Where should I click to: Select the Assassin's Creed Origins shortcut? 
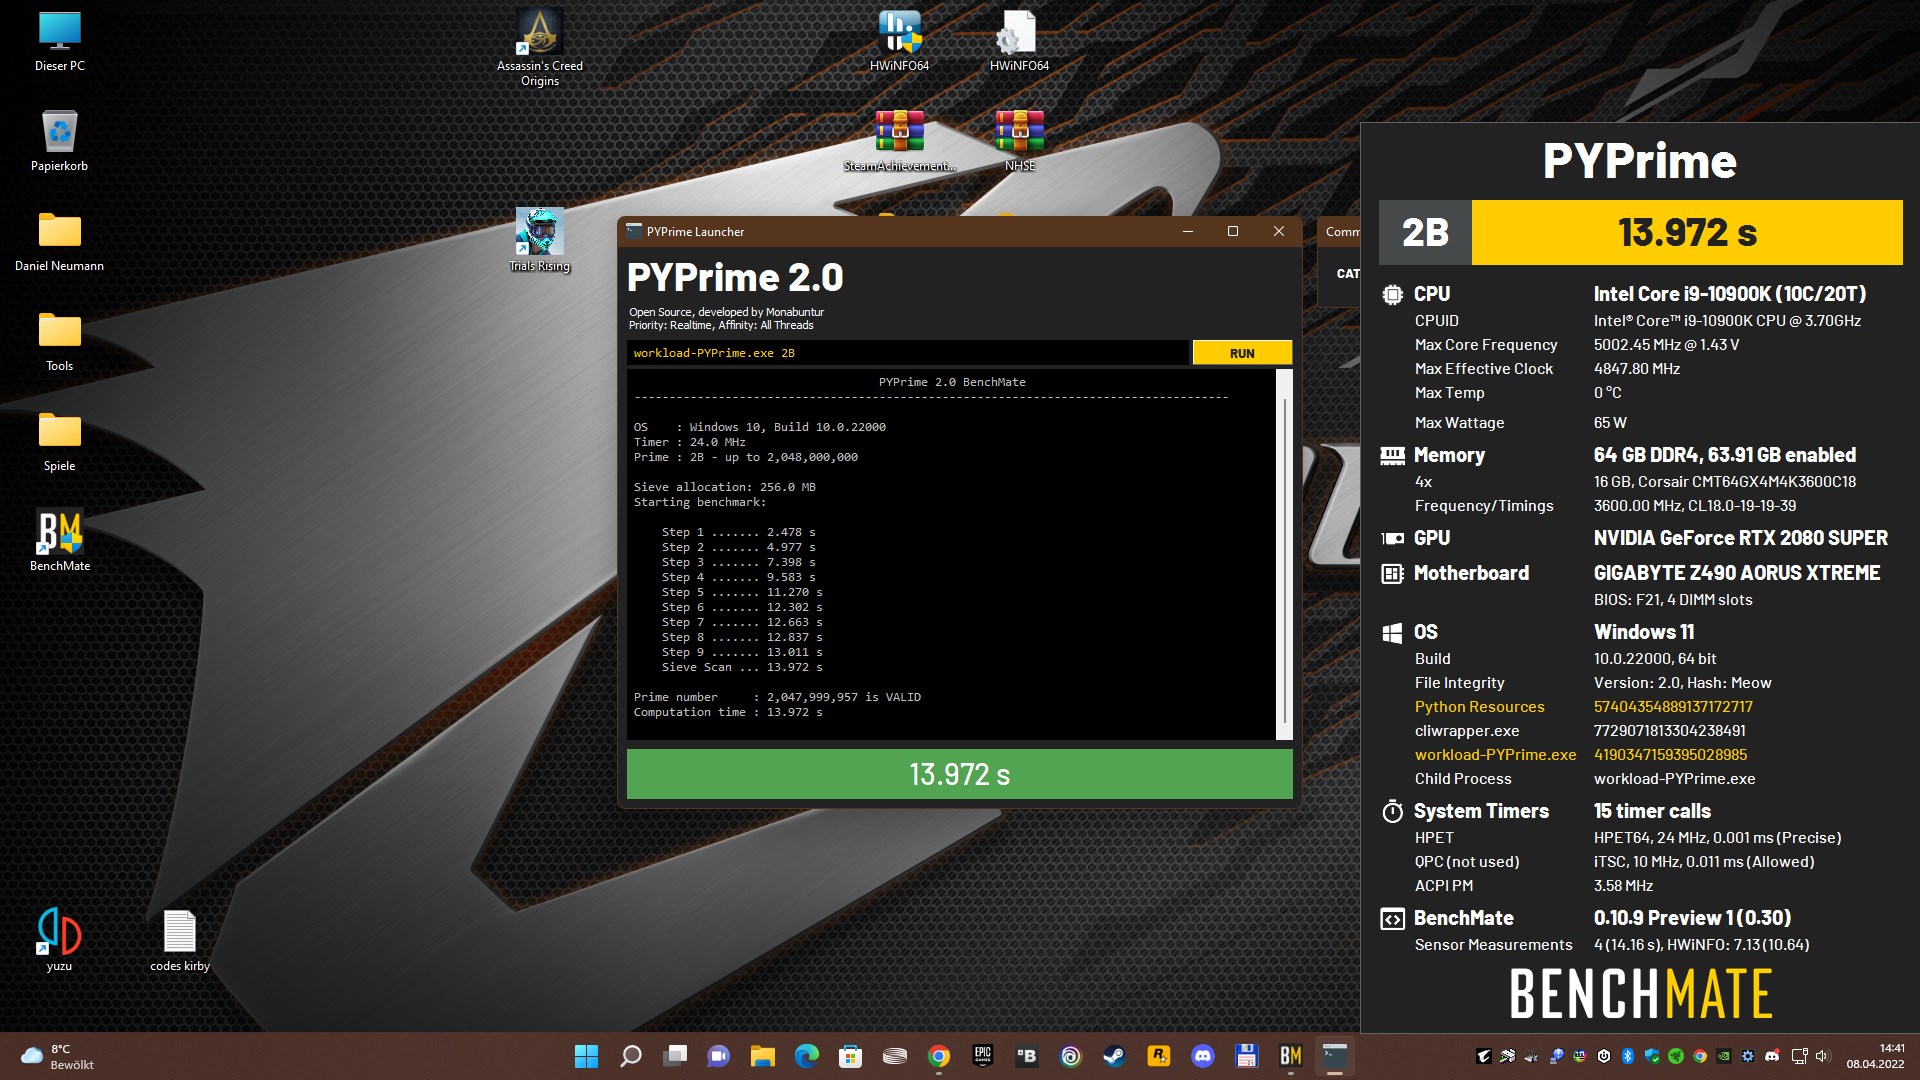tap(540, 47)
